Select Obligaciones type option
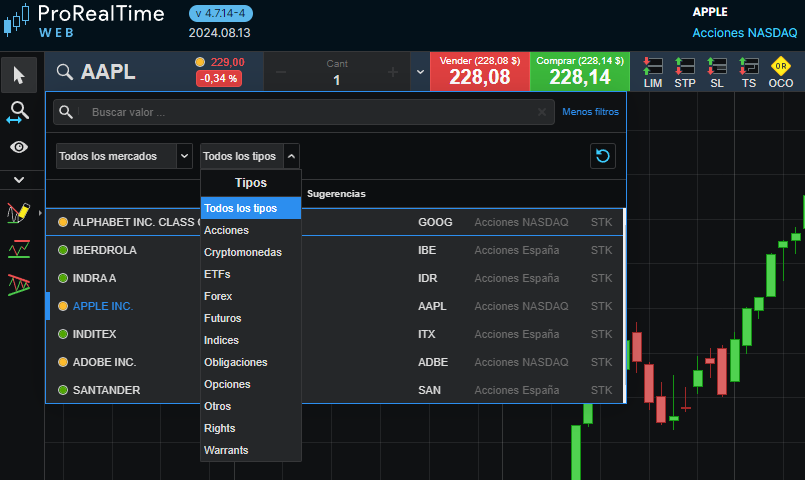Screen dimensions: 805x480 point(251,362)
